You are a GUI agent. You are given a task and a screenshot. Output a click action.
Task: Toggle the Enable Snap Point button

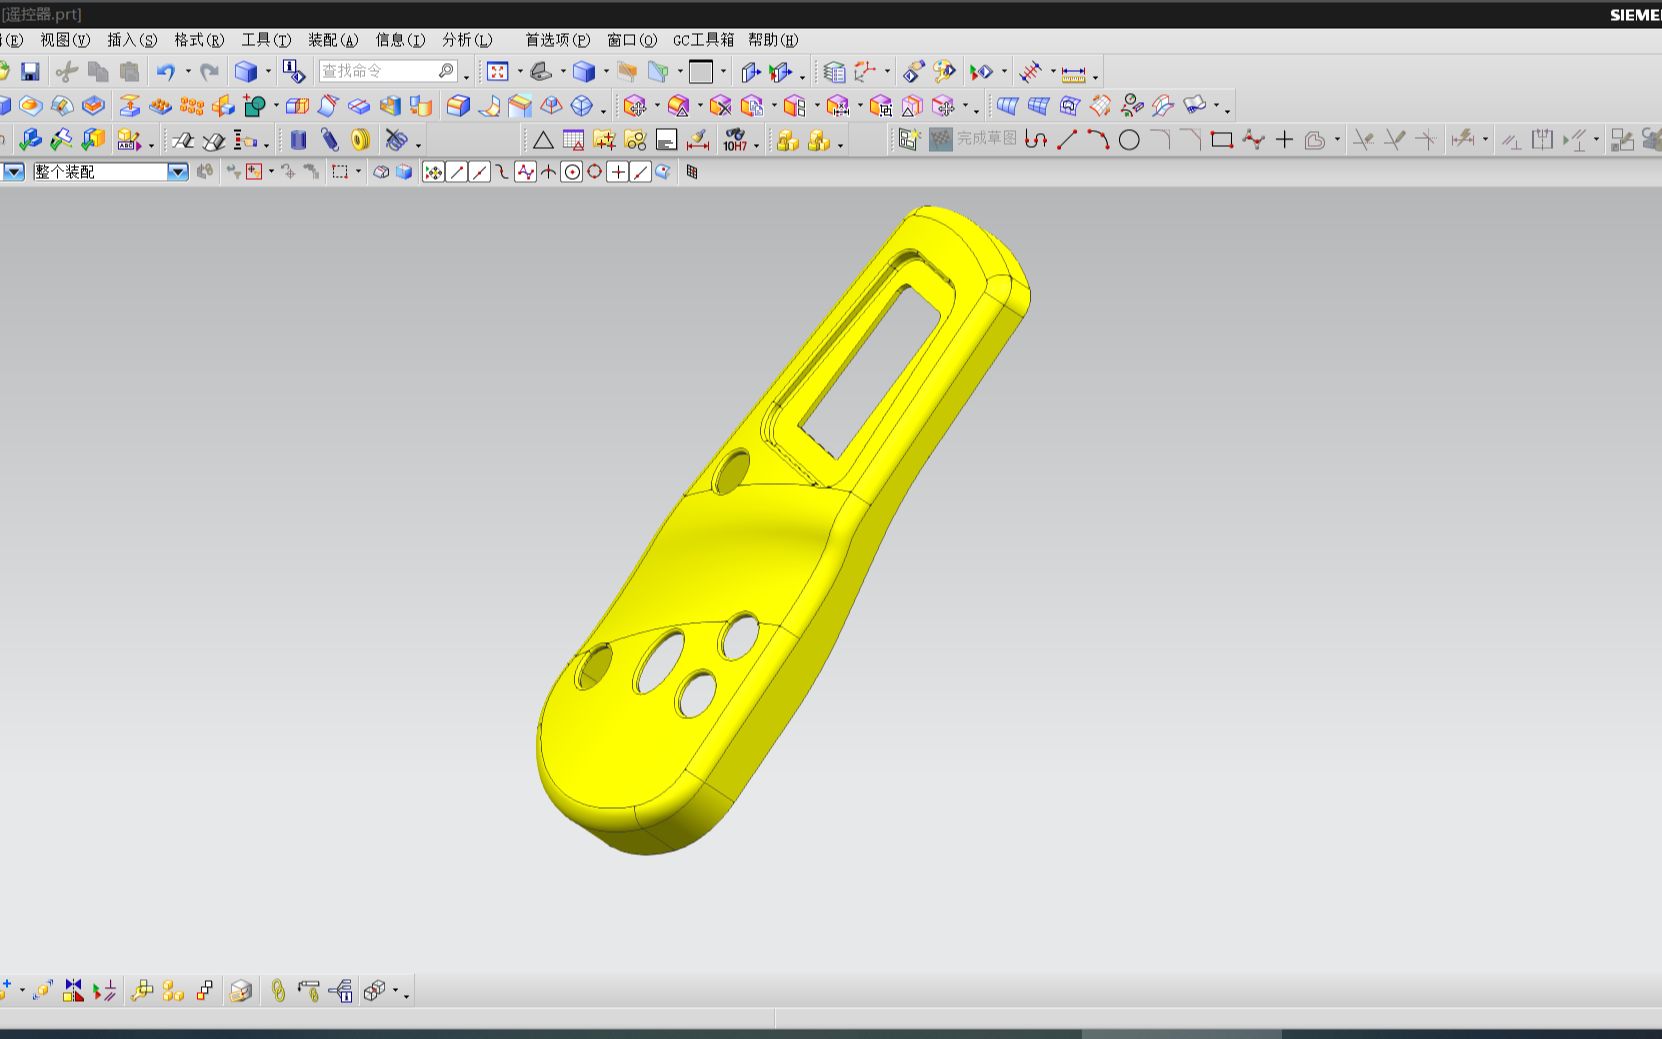click(x=433, y=172)
